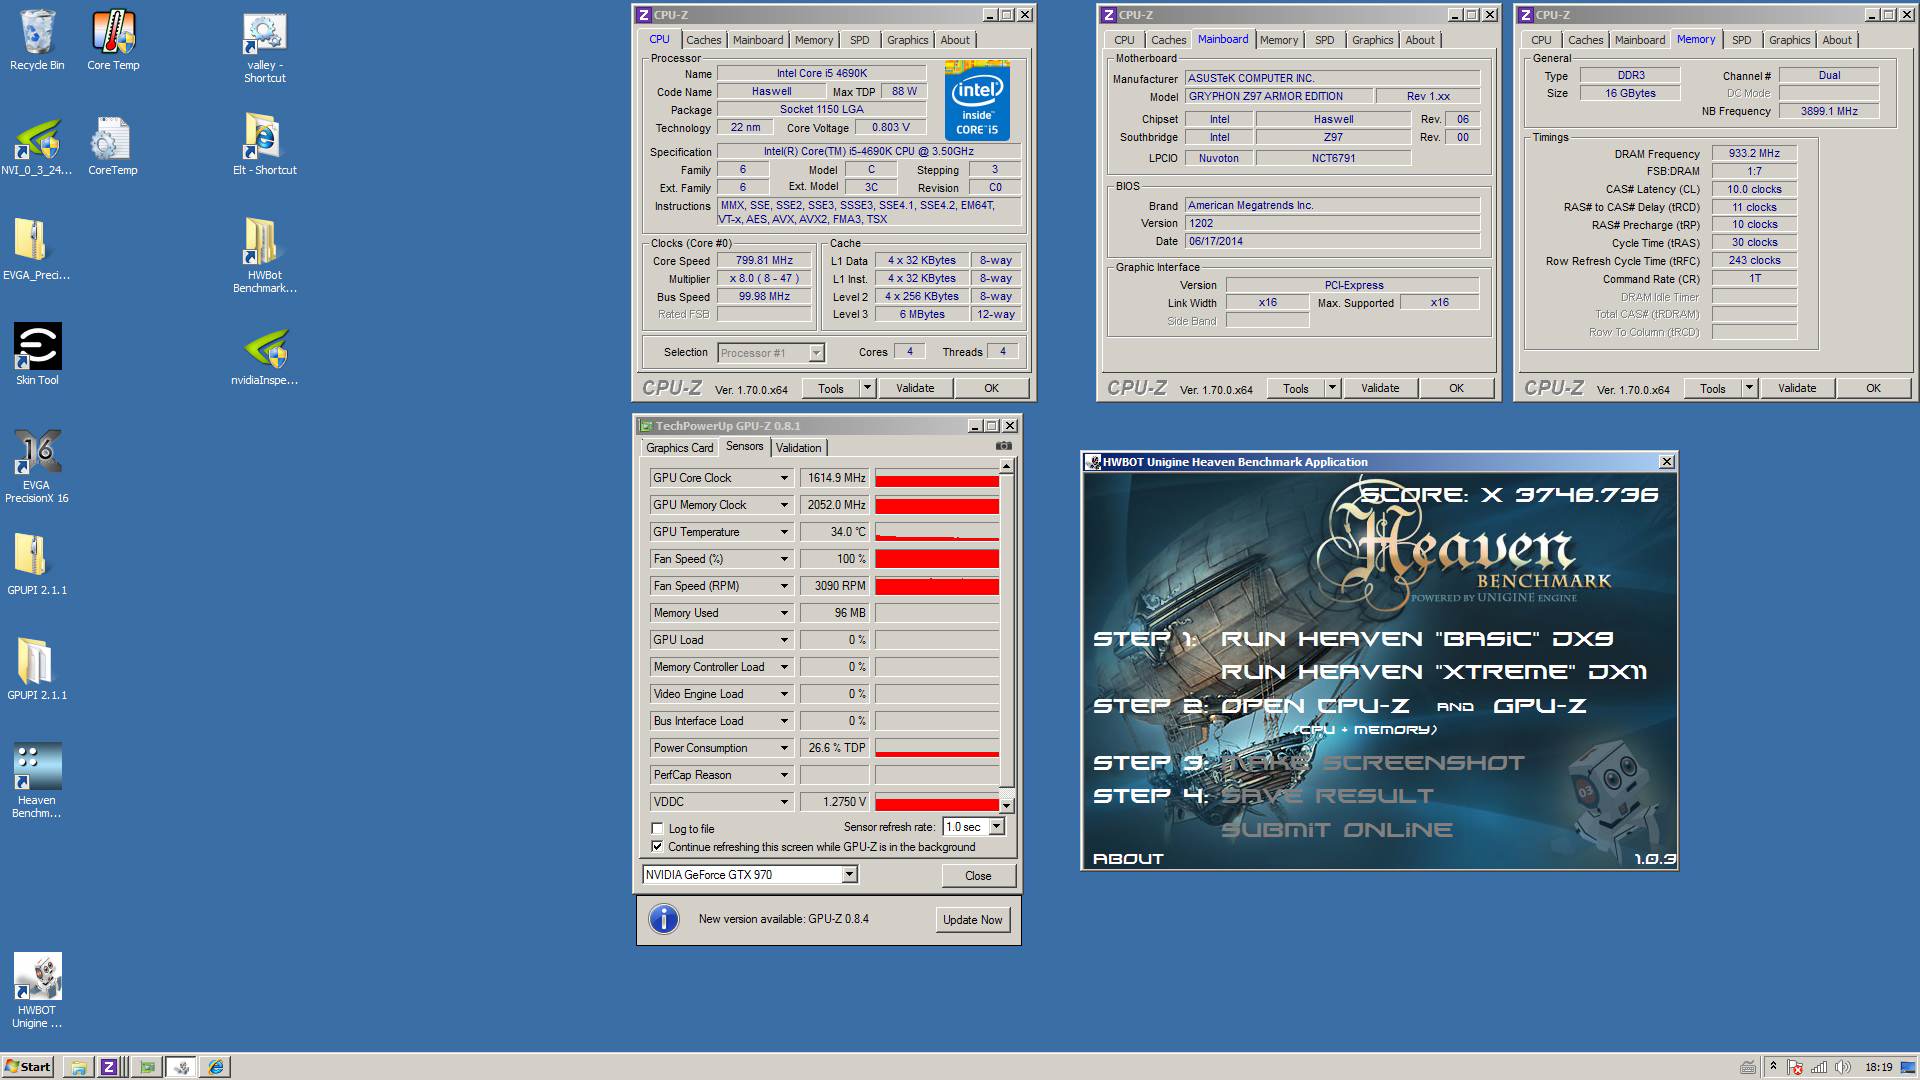The width and height of the screenshot is (1920, 1080).
Task: Launch HWBOT Unigine desktop shortcut
Action: 37,991
